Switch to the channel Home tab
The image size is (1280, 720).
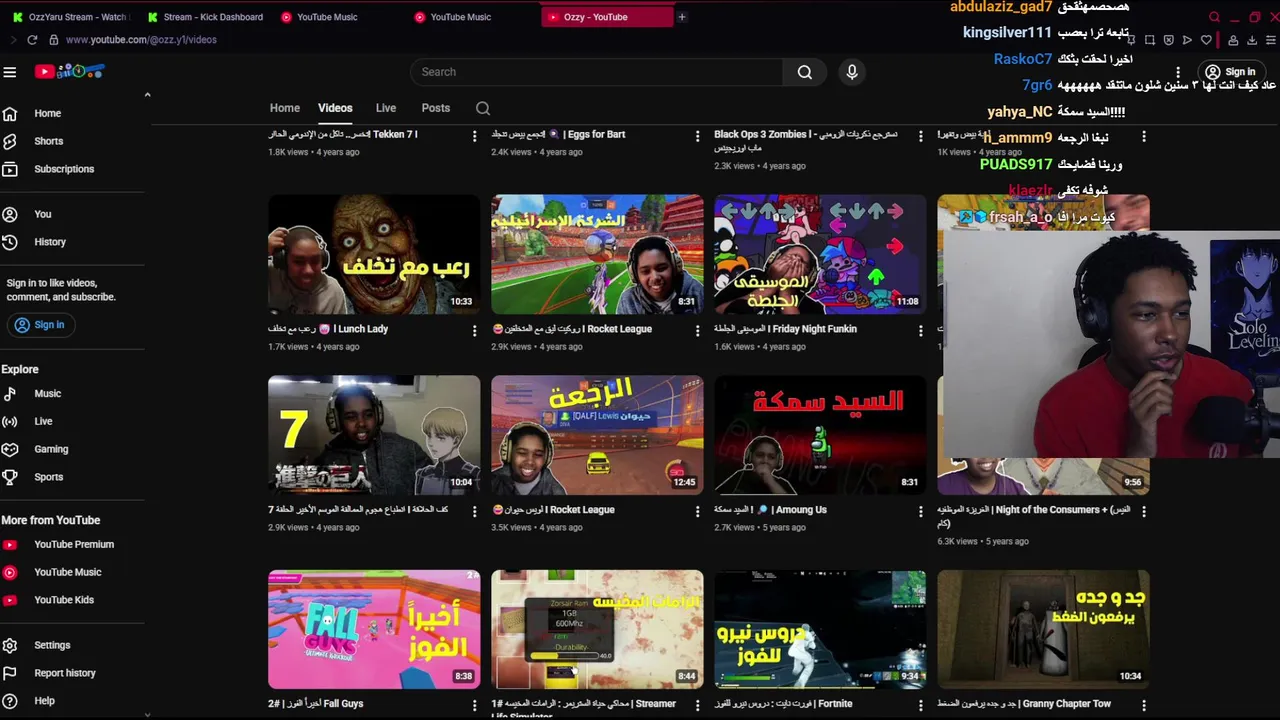click(285, 108)
